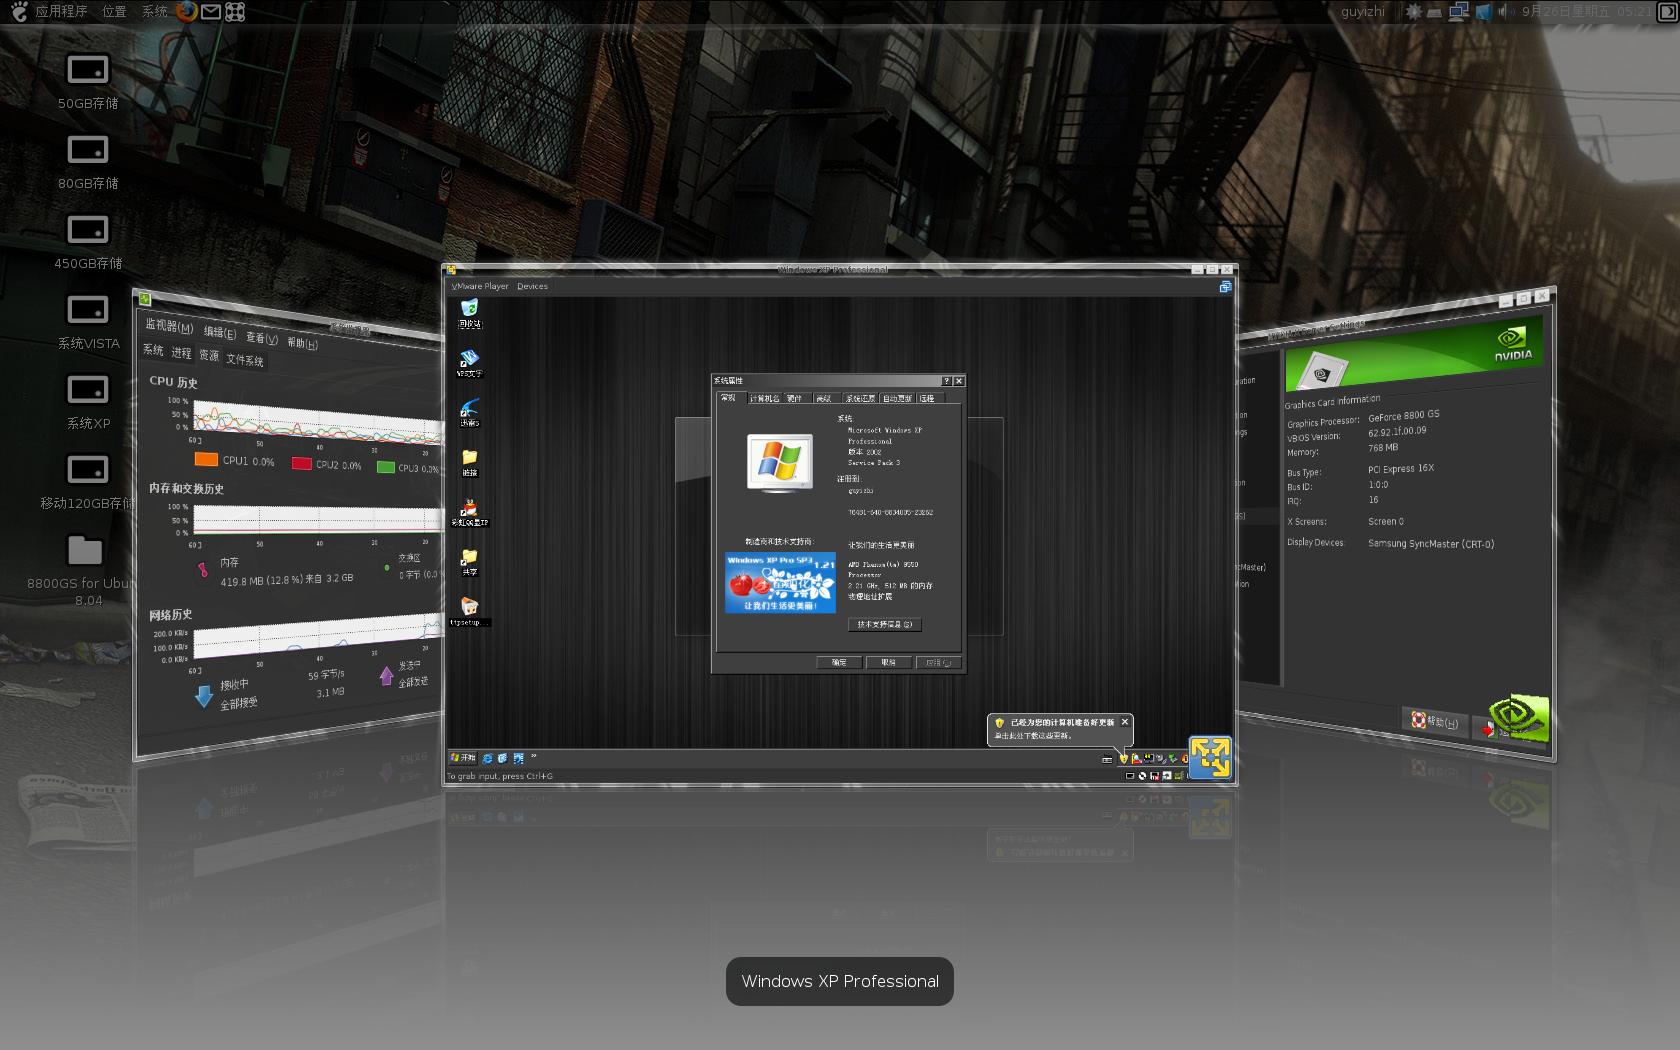Screen dimensions: 1680x1050
Task: Click help question mark in 系统属性 title bar
Action: 946,381
